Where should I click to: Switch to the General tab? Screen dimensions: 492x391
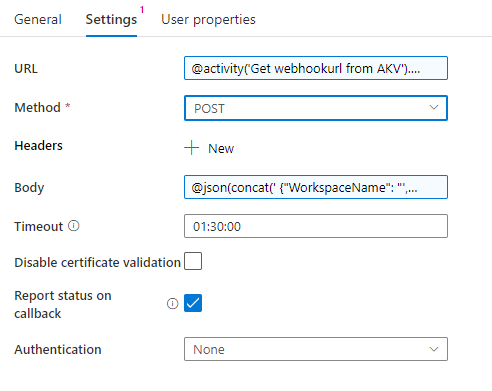coord(38,19)
